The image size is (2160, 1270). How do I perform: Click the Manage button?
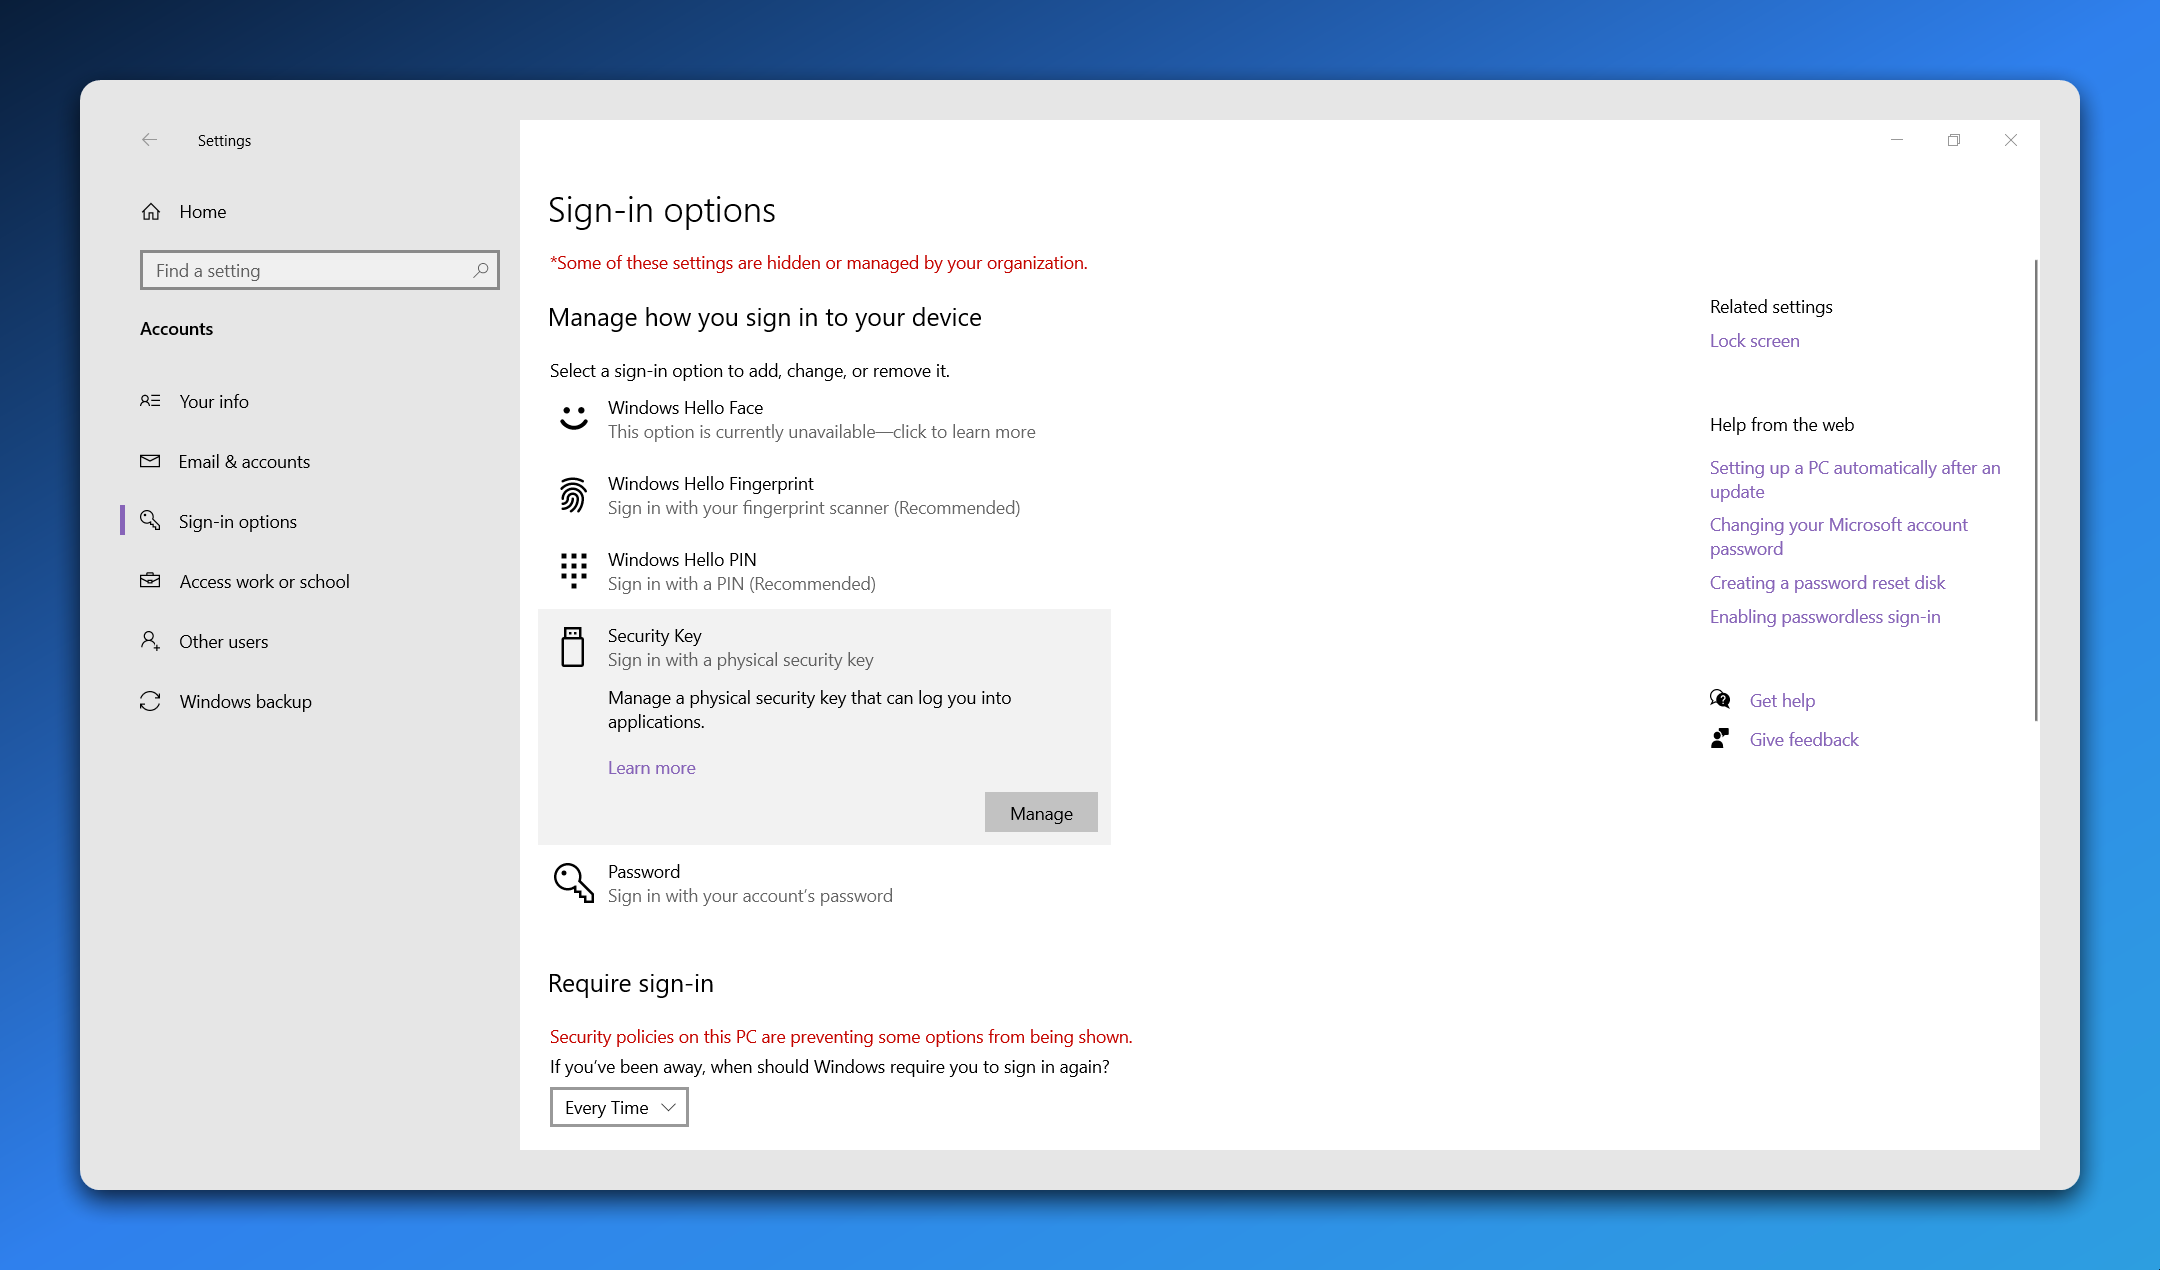point(1041,813)
